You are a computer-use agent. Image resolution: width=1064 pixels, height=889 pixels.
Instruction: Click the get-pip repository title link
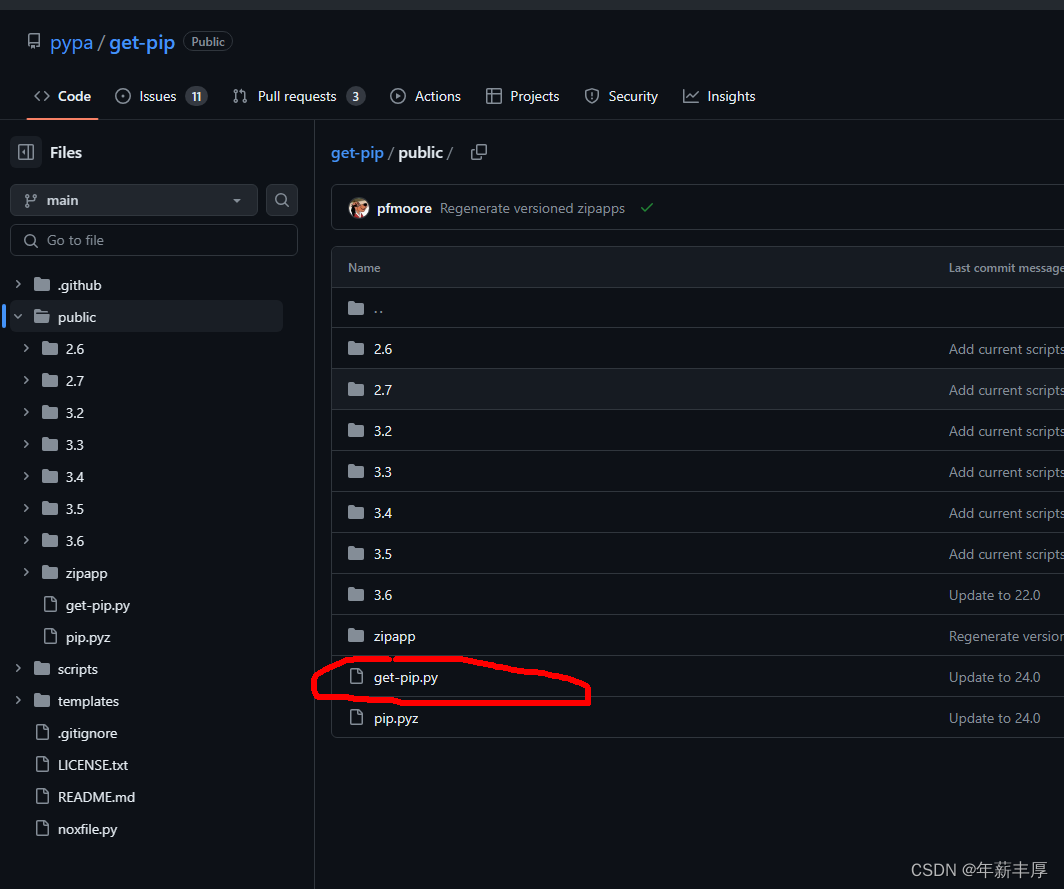pos(142,42)
